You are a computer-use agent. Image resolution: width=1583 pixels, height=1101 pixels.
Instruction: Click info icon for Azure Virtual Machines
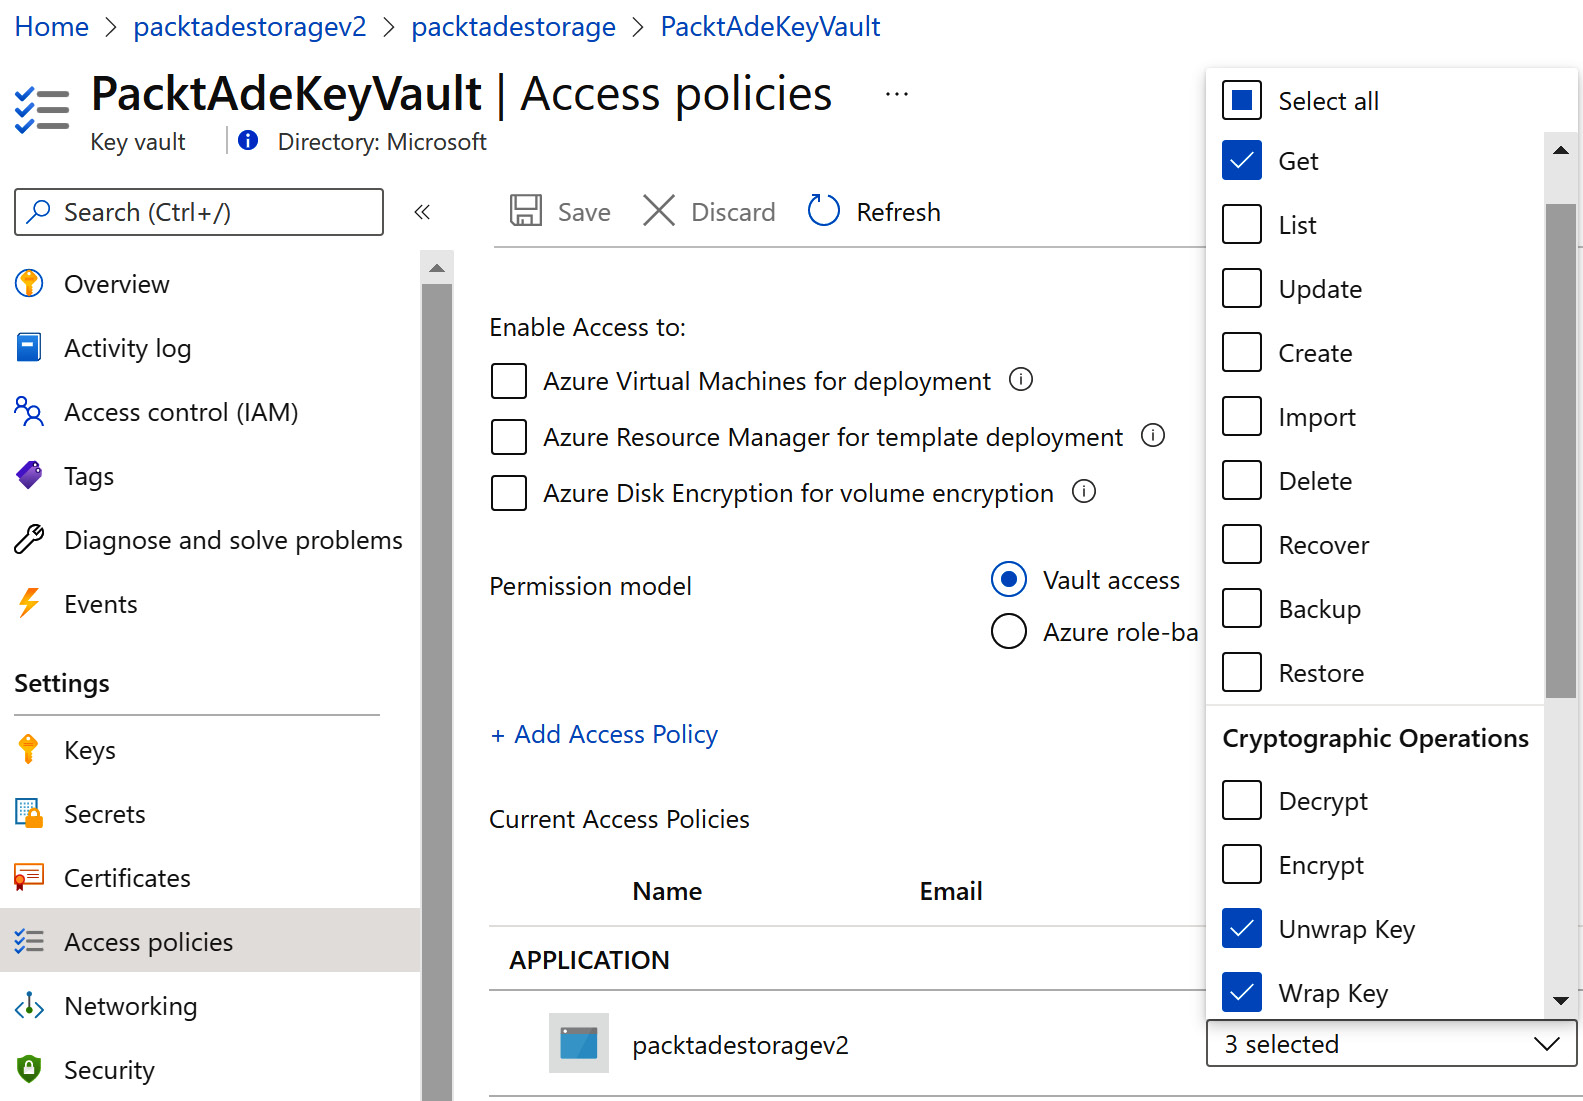tap(1020, 380)
